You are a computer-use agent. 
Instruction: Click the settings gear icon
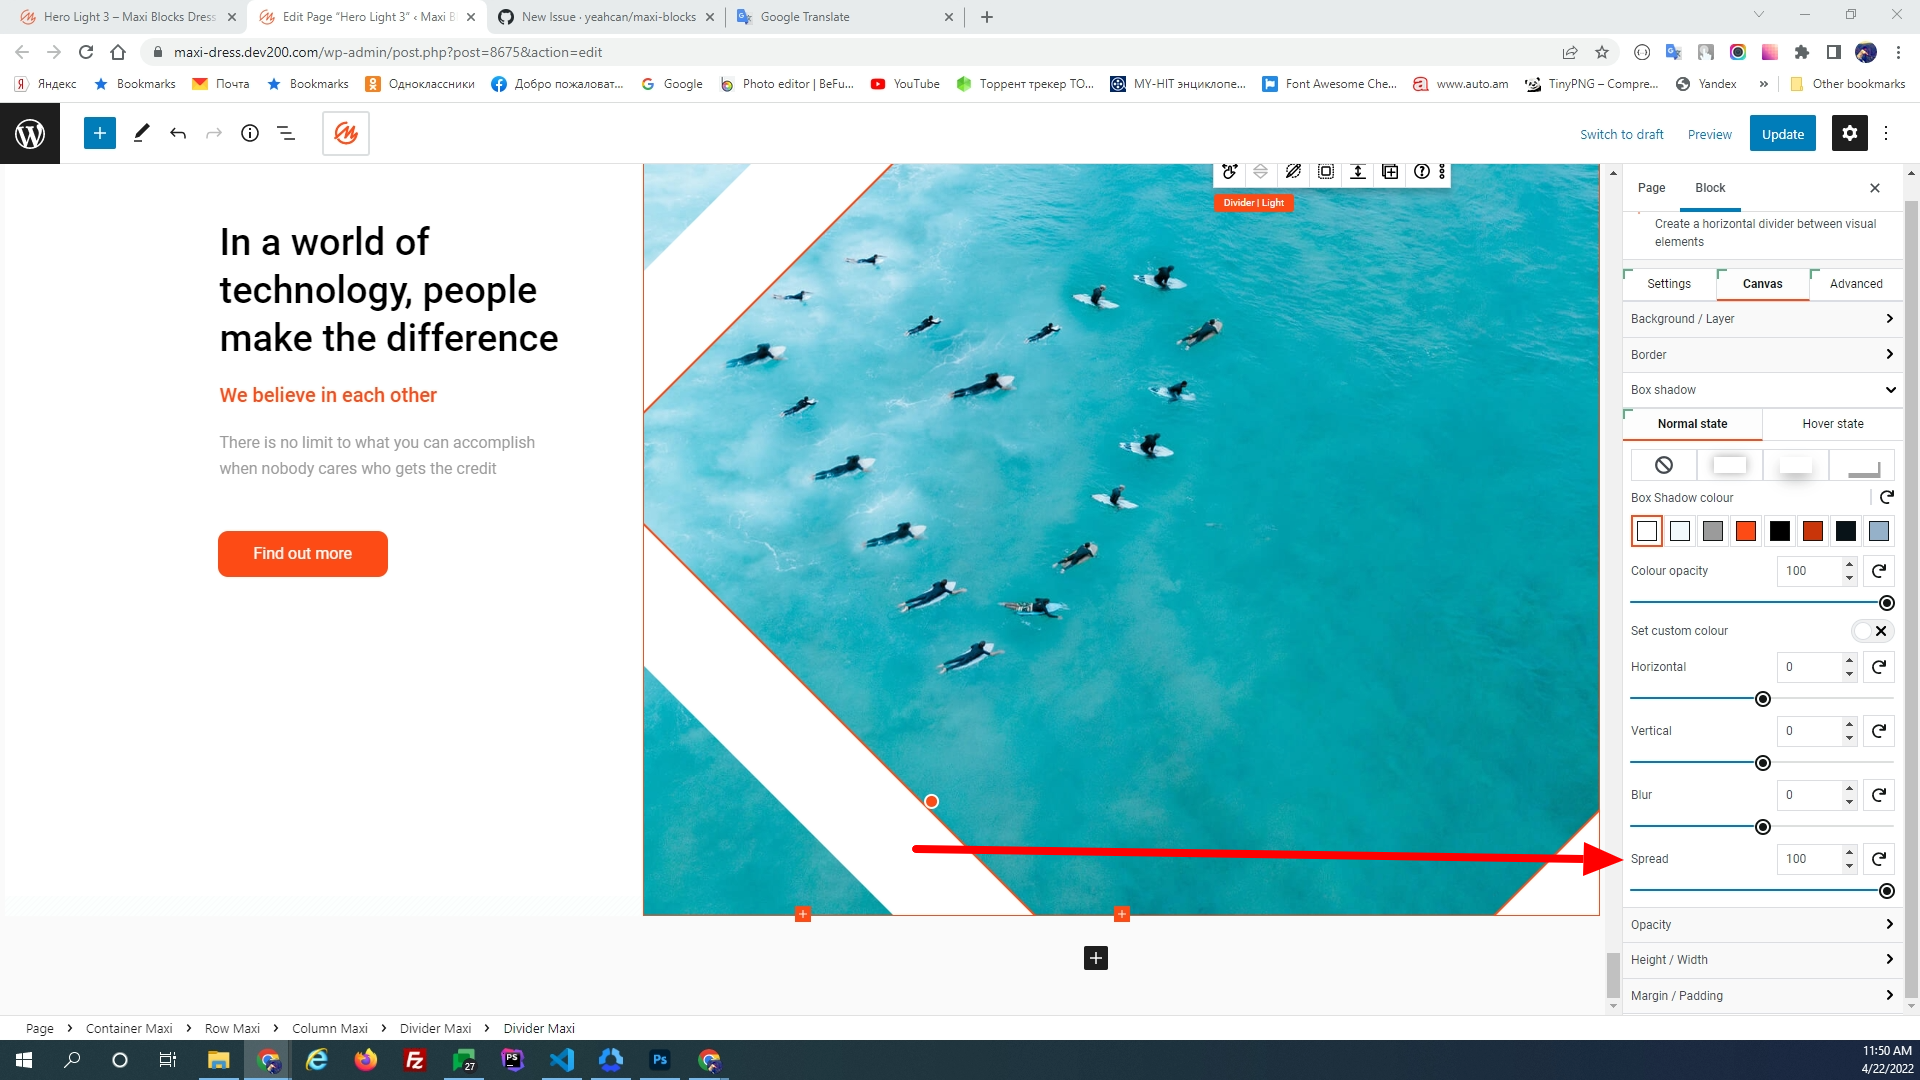[x=1849, y=133]
